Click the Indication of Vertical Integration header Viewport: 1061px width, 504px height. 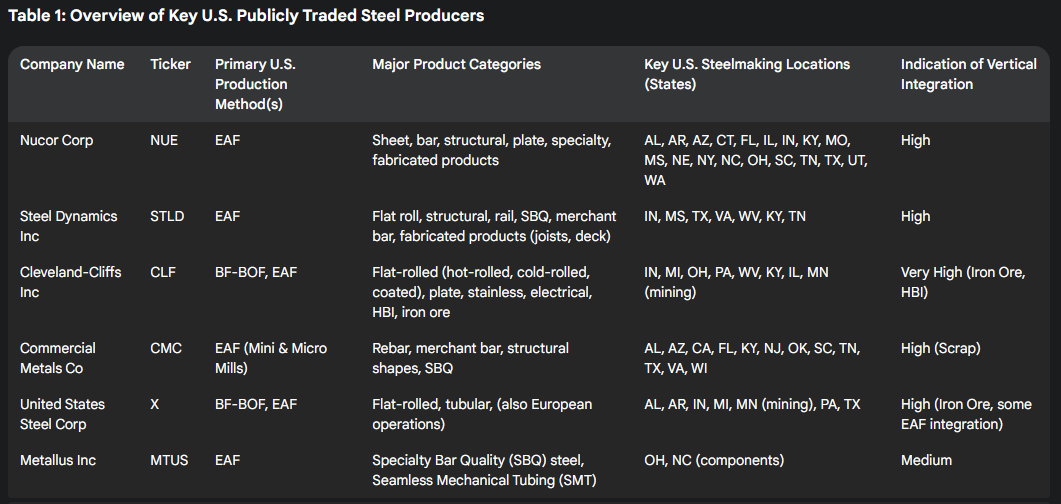click(968, 74)
